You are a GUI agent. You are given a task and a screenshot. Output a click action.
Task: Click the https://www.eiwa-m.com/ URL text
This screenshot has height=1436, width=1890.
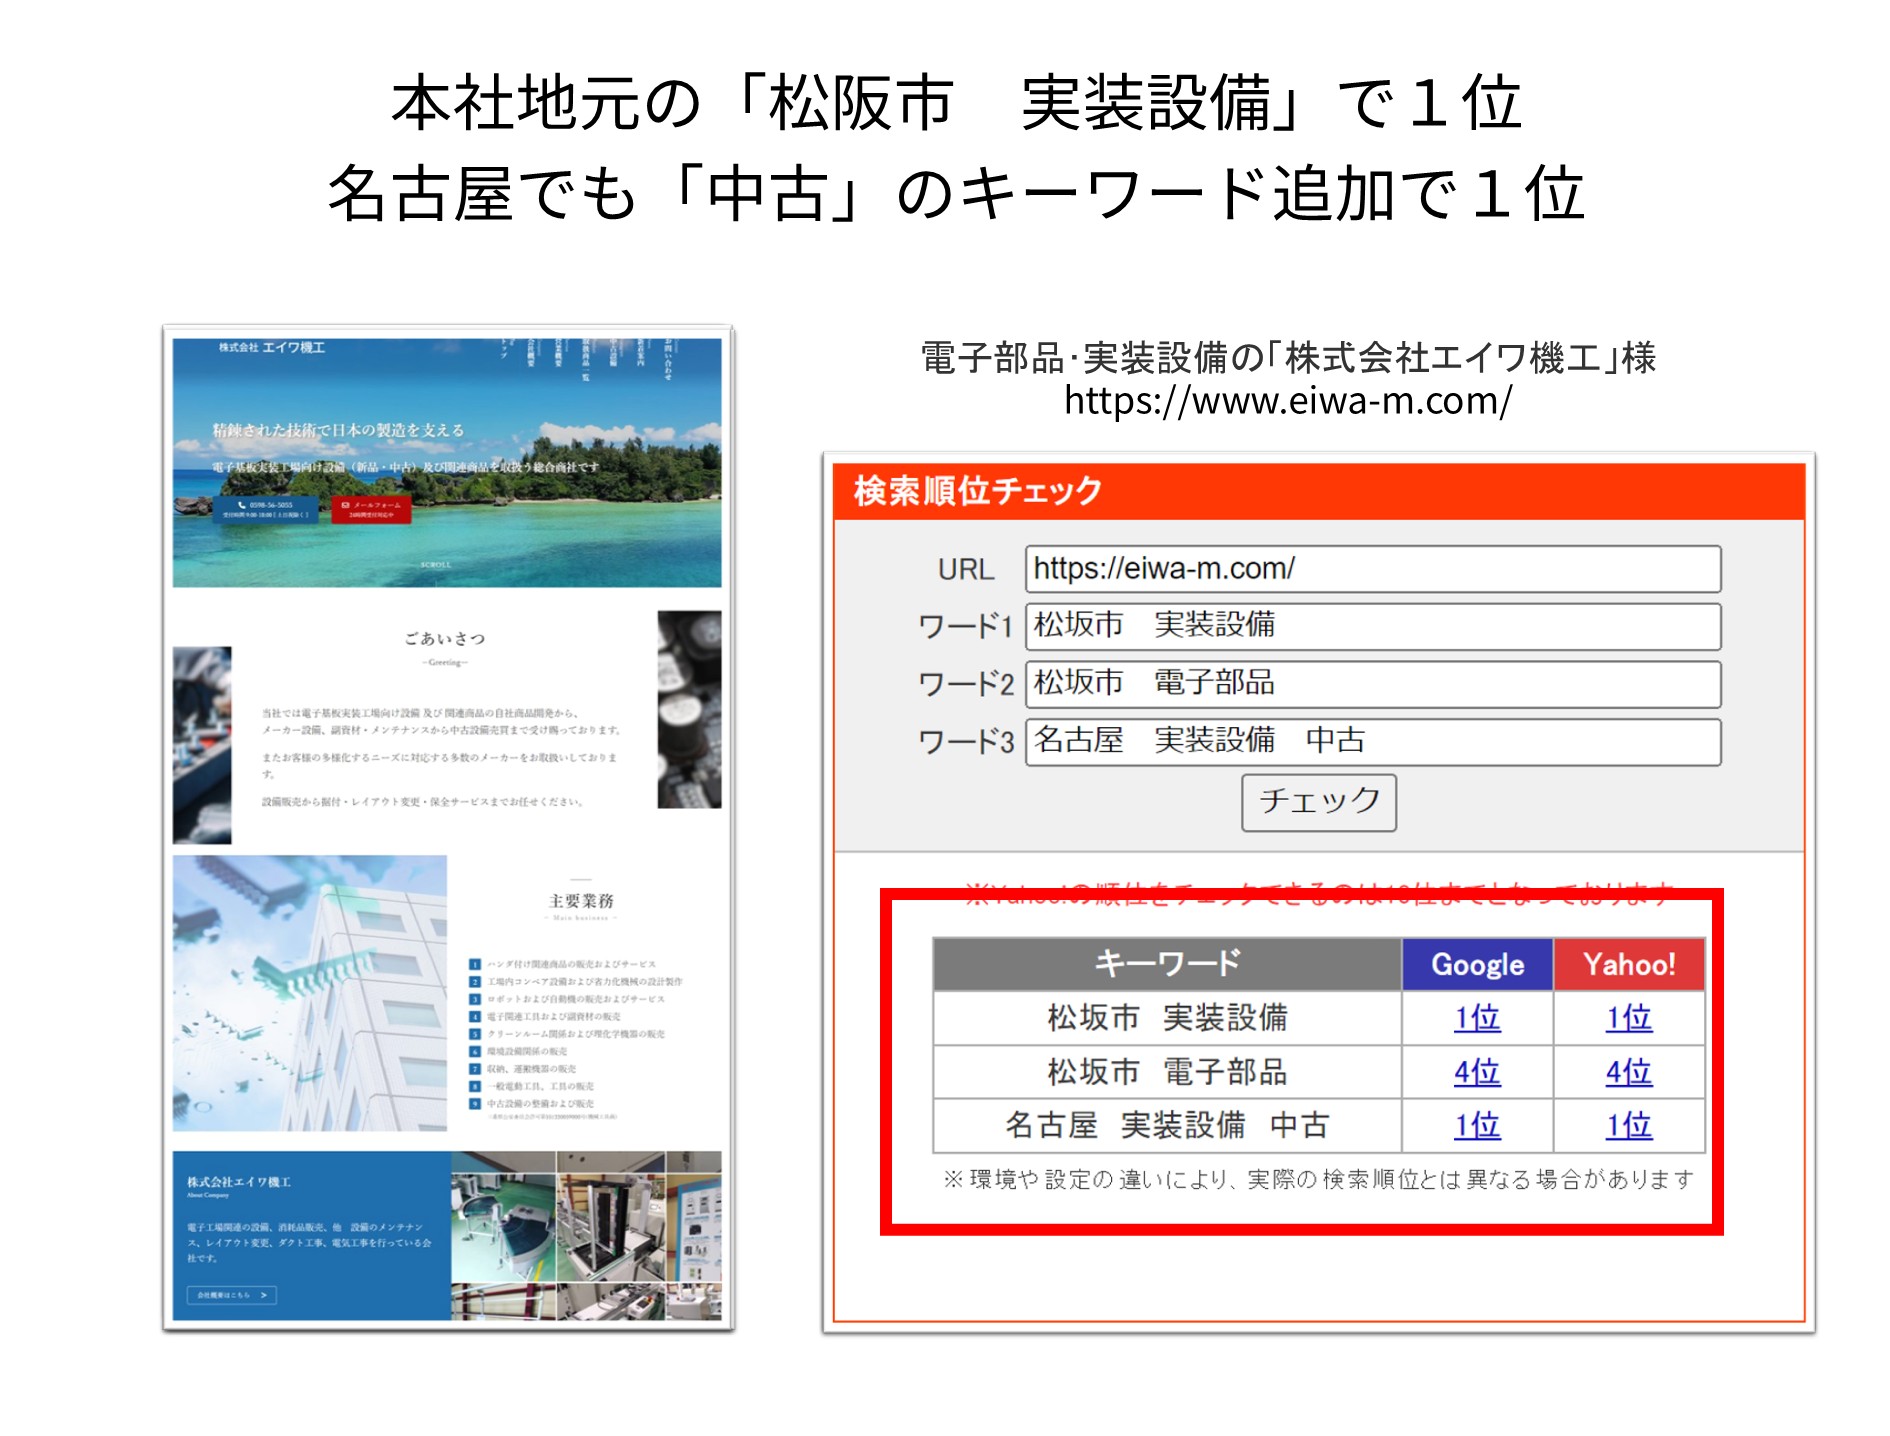pyautogui.click(x=1287, y=401)
